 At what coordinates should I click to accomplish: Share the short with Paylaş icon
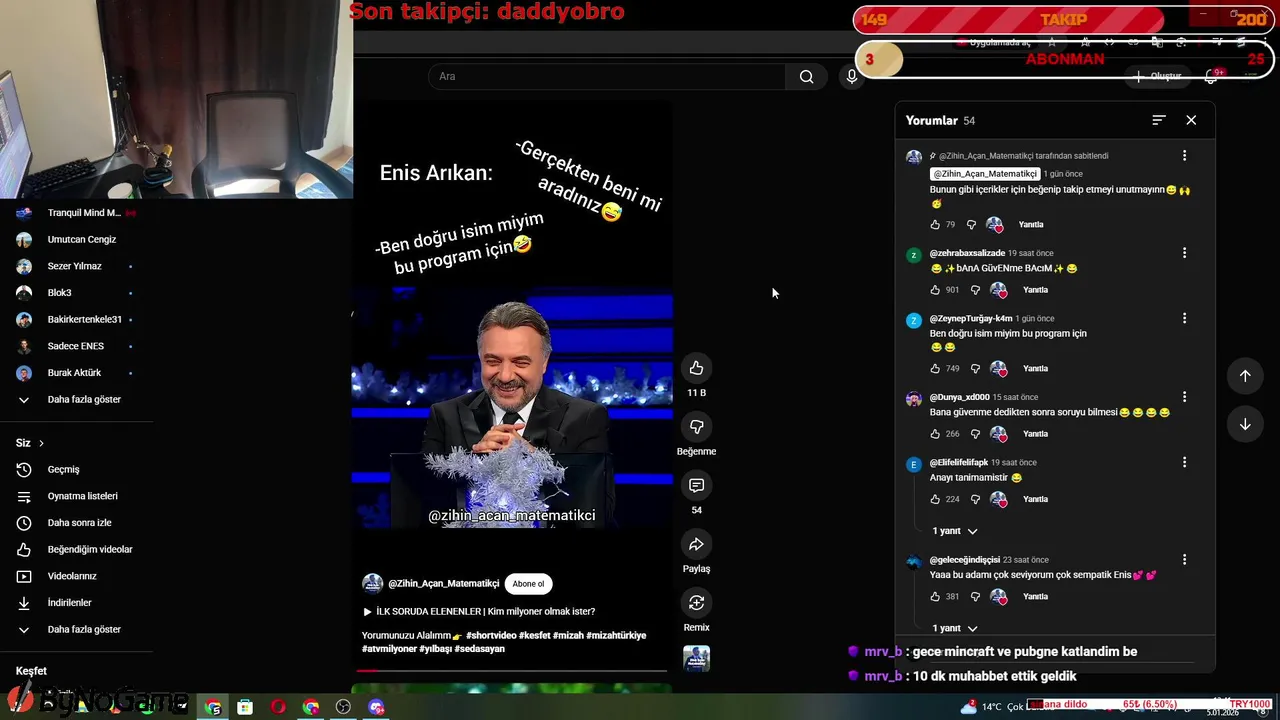pyautogui.click(x=696, y=544)
